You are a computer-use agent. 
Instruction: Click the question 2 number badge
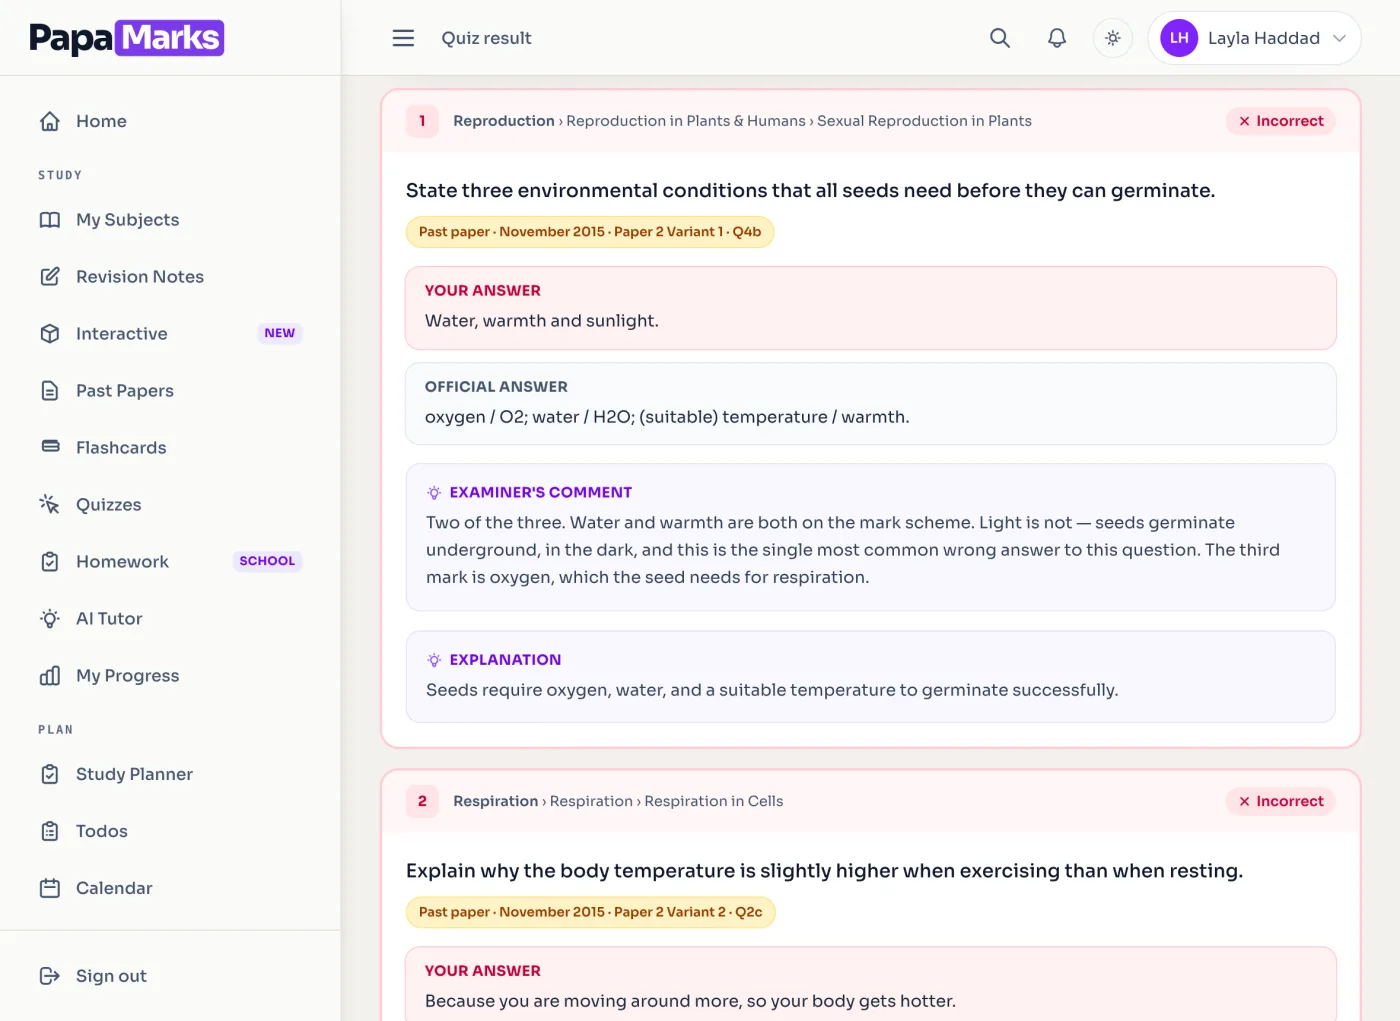point(422,801)
